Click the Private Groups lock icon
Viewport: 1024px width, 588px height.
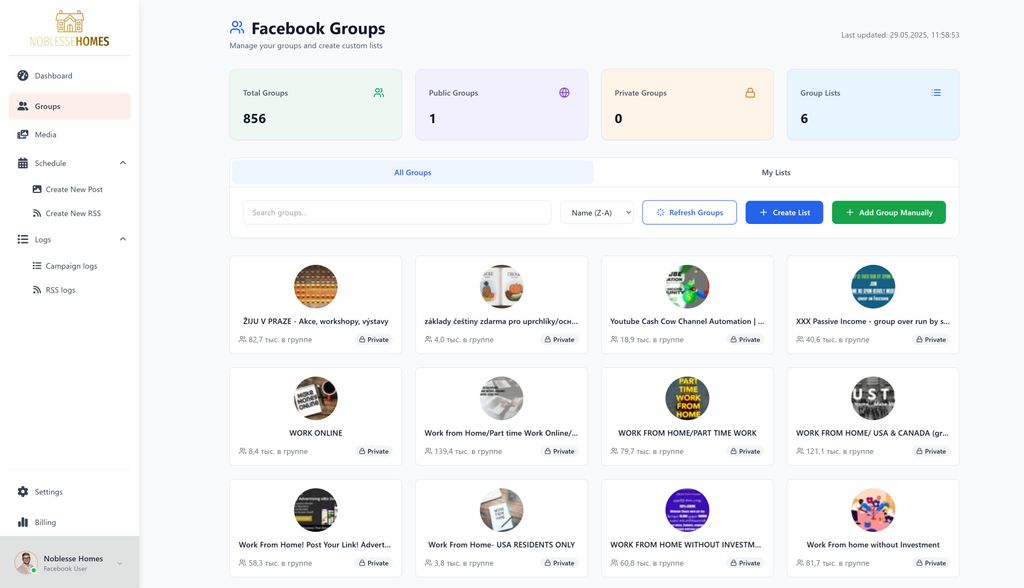pos(750,93)
